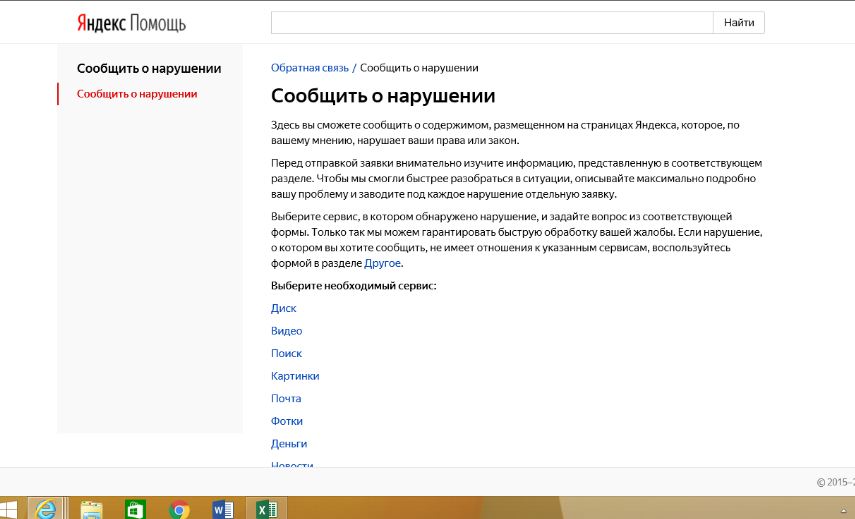
Task: Launch Windows Store from taskbar
Action: point(135,509)
